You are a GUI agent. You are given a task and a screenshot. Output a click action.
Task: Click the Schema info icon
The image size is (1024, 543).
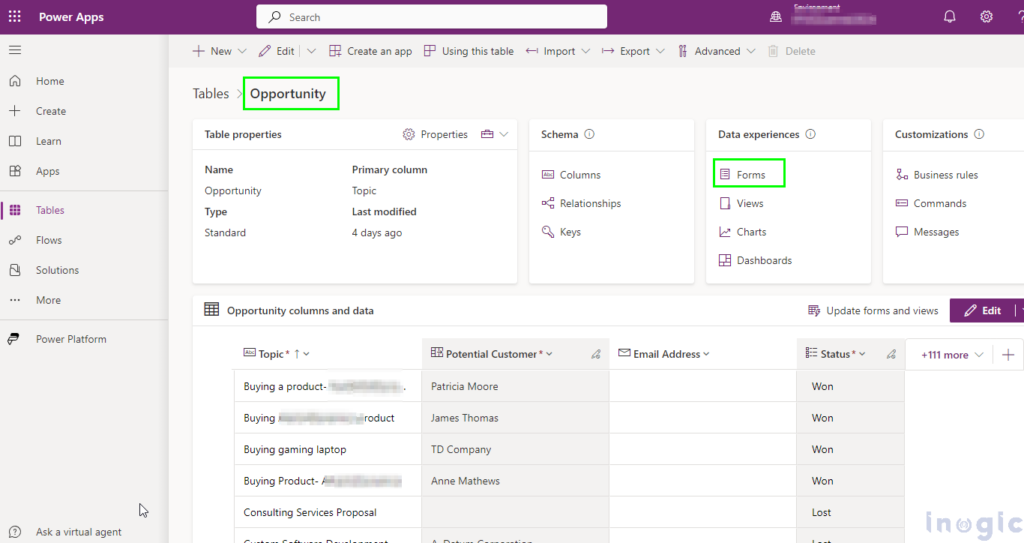coord(589,134)
